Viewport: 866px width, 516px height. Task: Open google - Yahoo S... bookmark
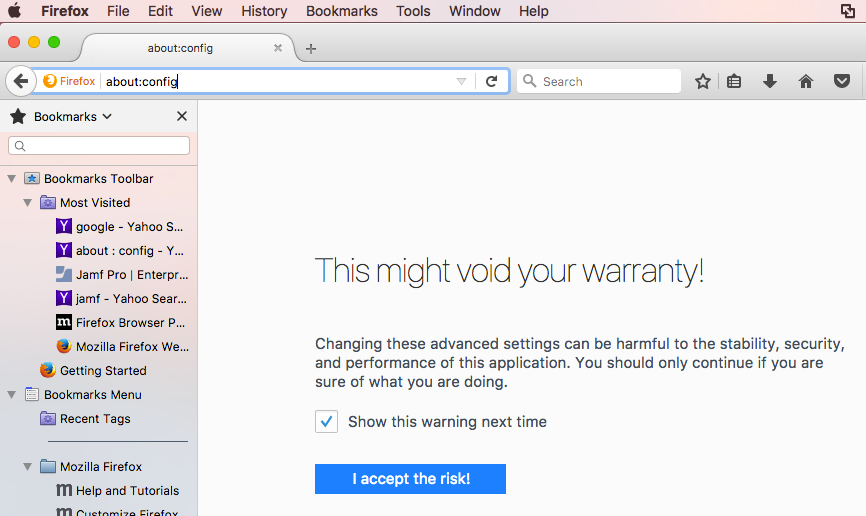(x=120, y=227)
